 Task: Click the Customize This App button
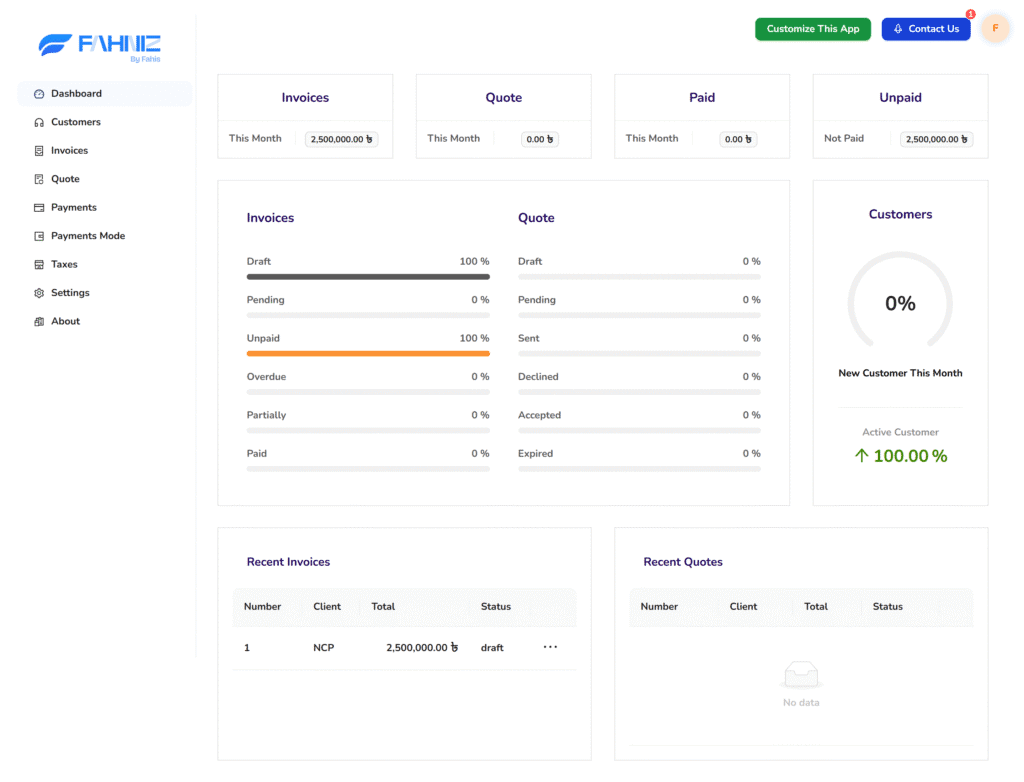pyautogui.click(x=812, y=29)
